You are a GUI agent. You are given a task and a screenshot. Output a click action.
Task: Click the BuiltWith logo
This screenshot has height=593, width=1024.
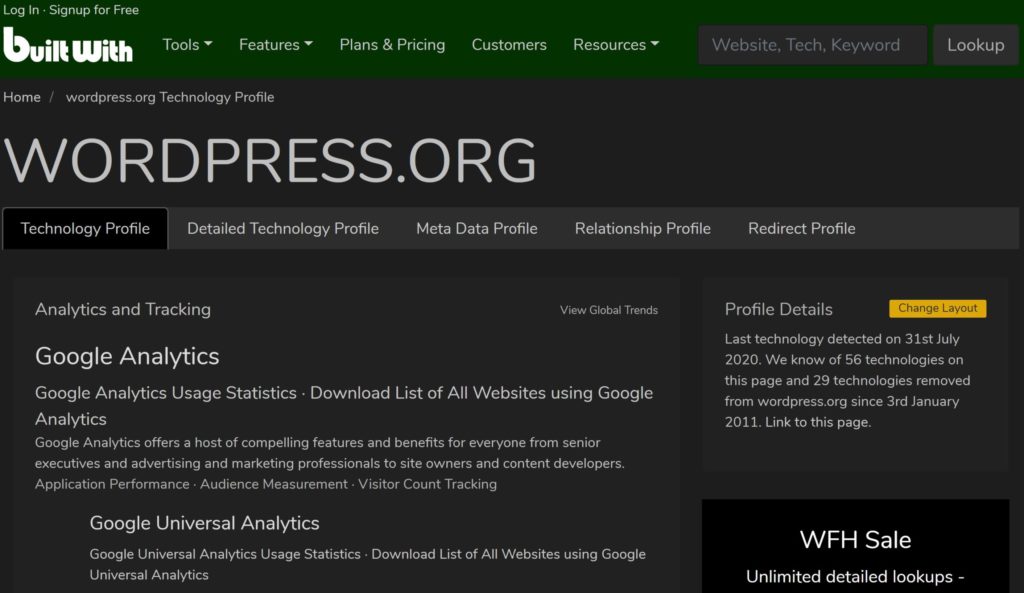click(x=67, y=45)
